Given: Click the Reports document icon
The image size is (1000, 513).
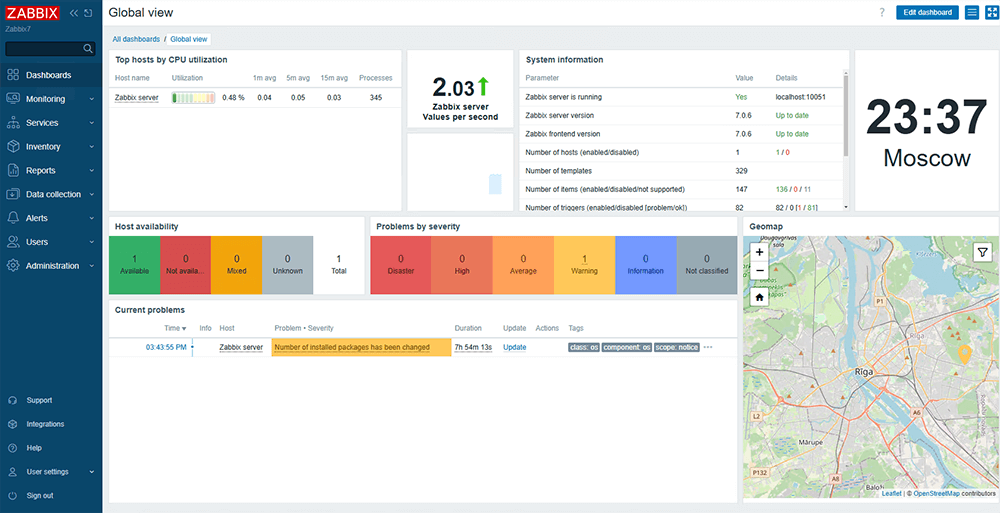Looking at the screenshot, I should click(x=13, y=170).
